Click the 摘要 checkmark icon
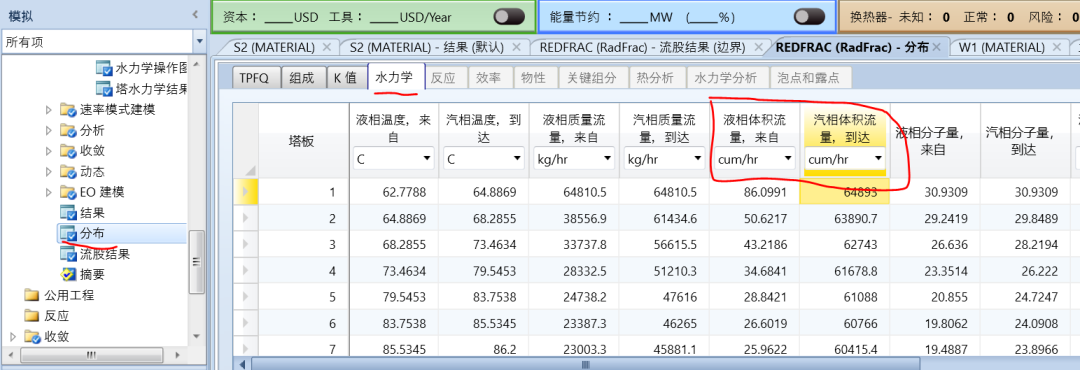 pyautogui.click(x=68, y=275)
